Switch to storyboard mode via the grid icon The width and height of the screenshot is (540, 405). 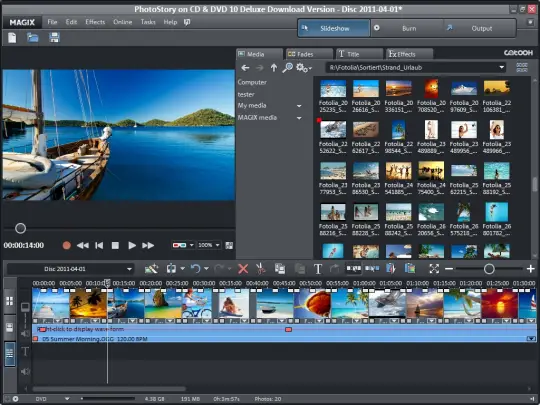[10, 301]
